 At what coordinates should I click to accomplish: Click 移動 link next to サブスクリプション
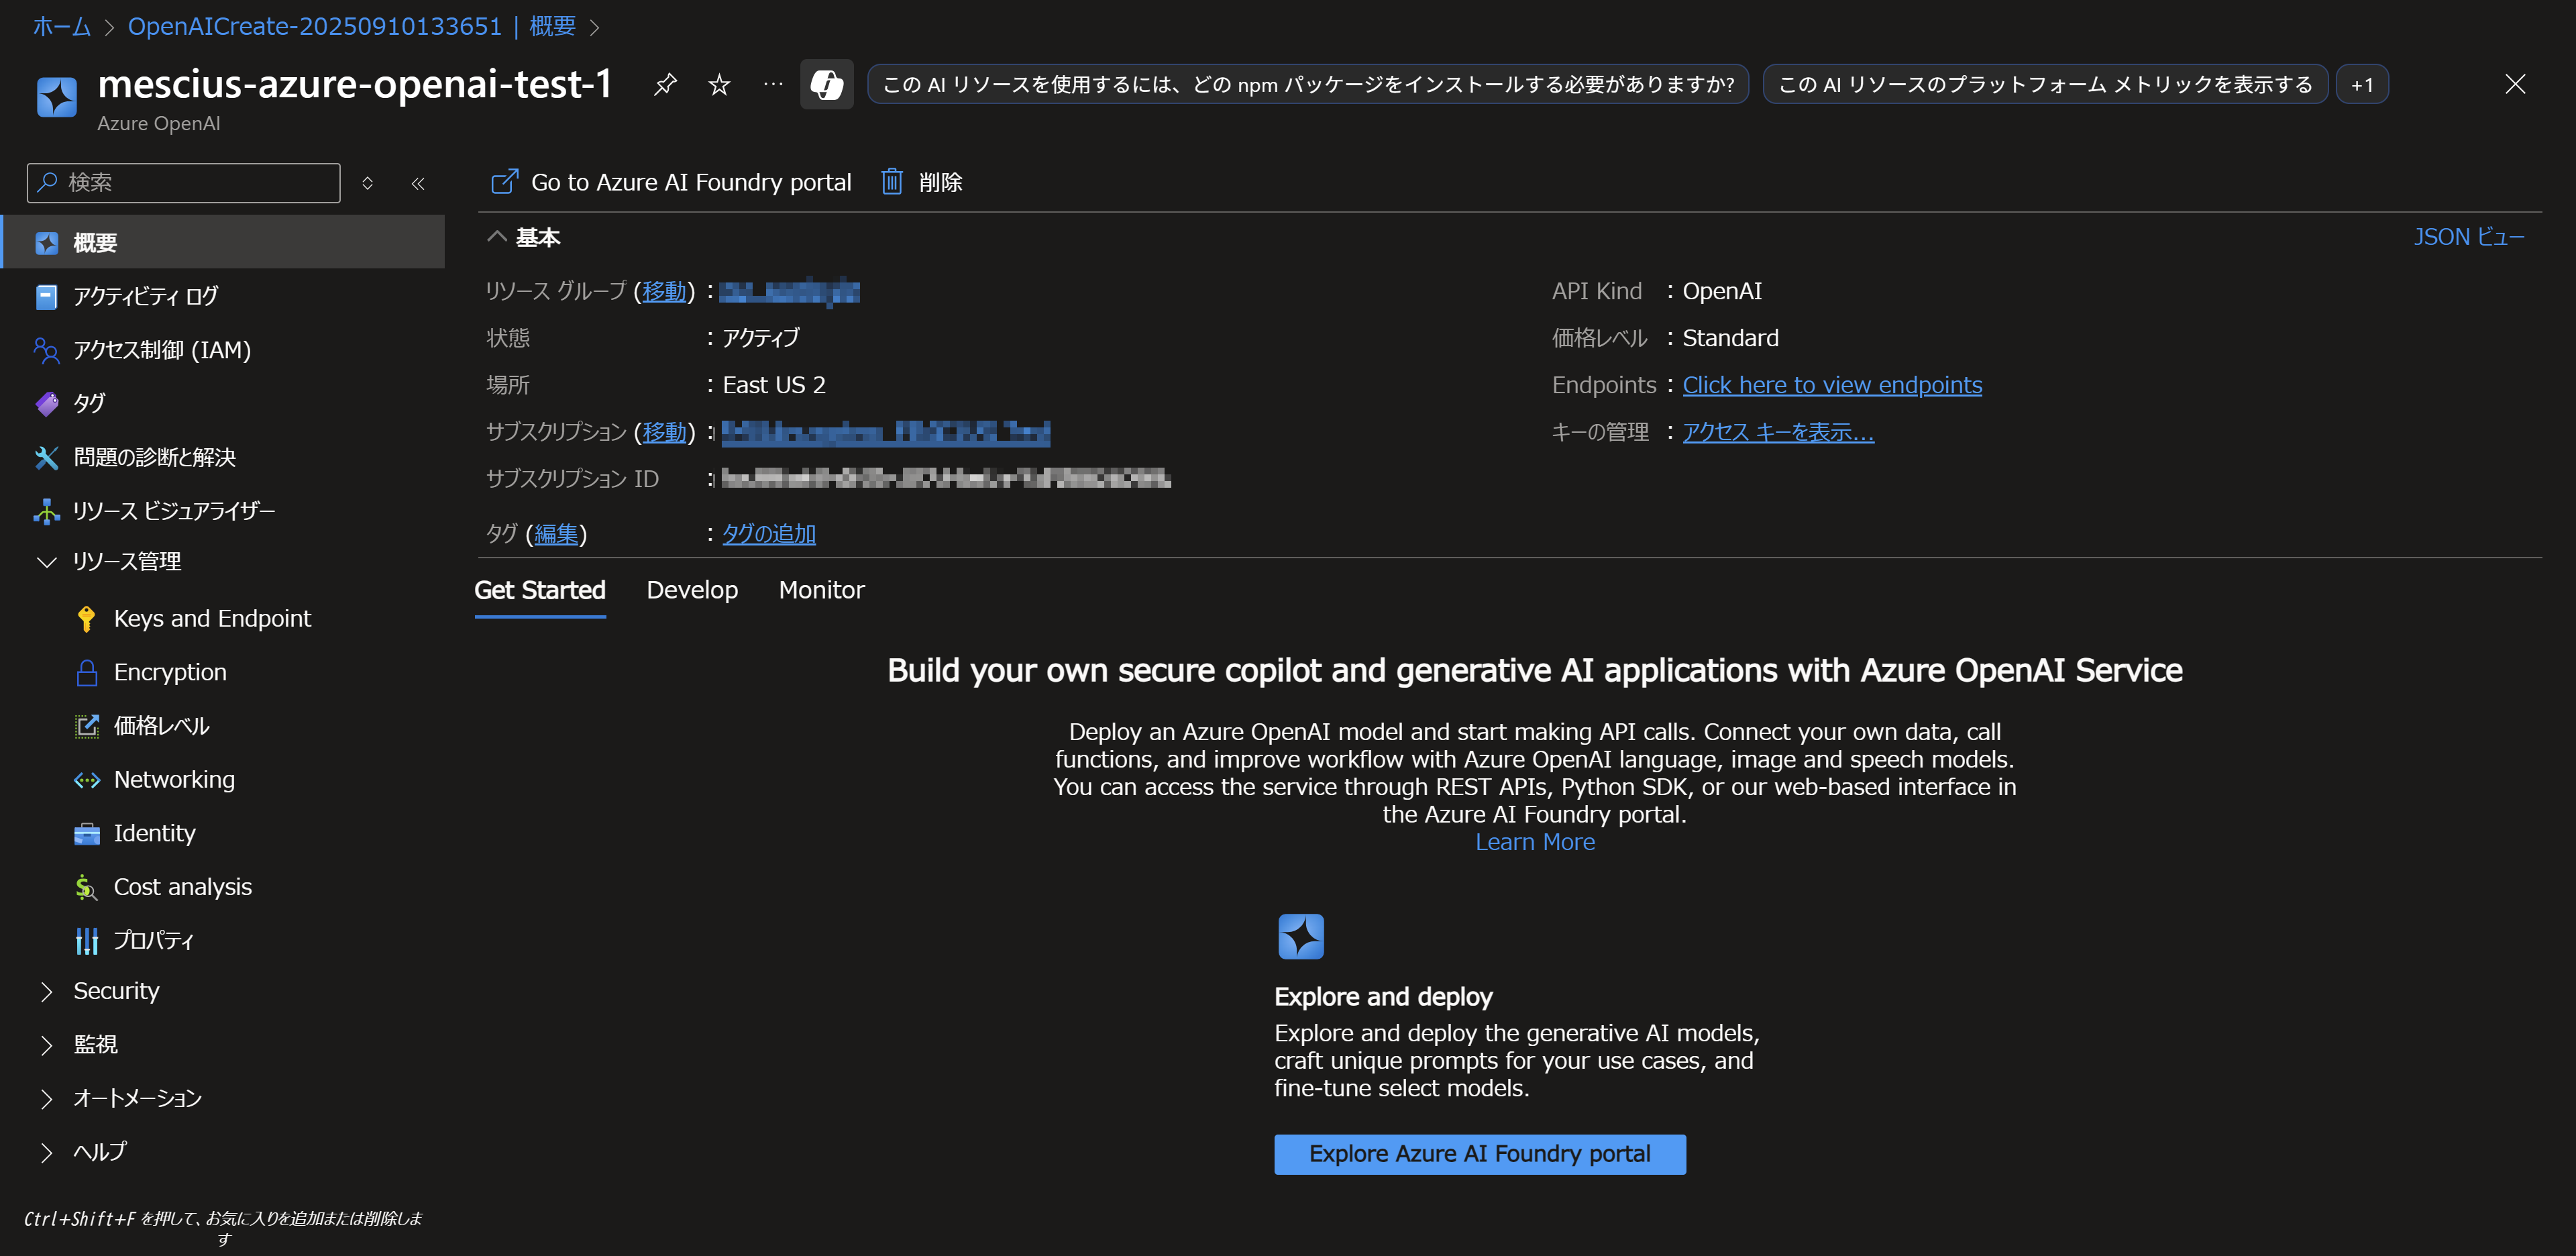pos(664,432)
